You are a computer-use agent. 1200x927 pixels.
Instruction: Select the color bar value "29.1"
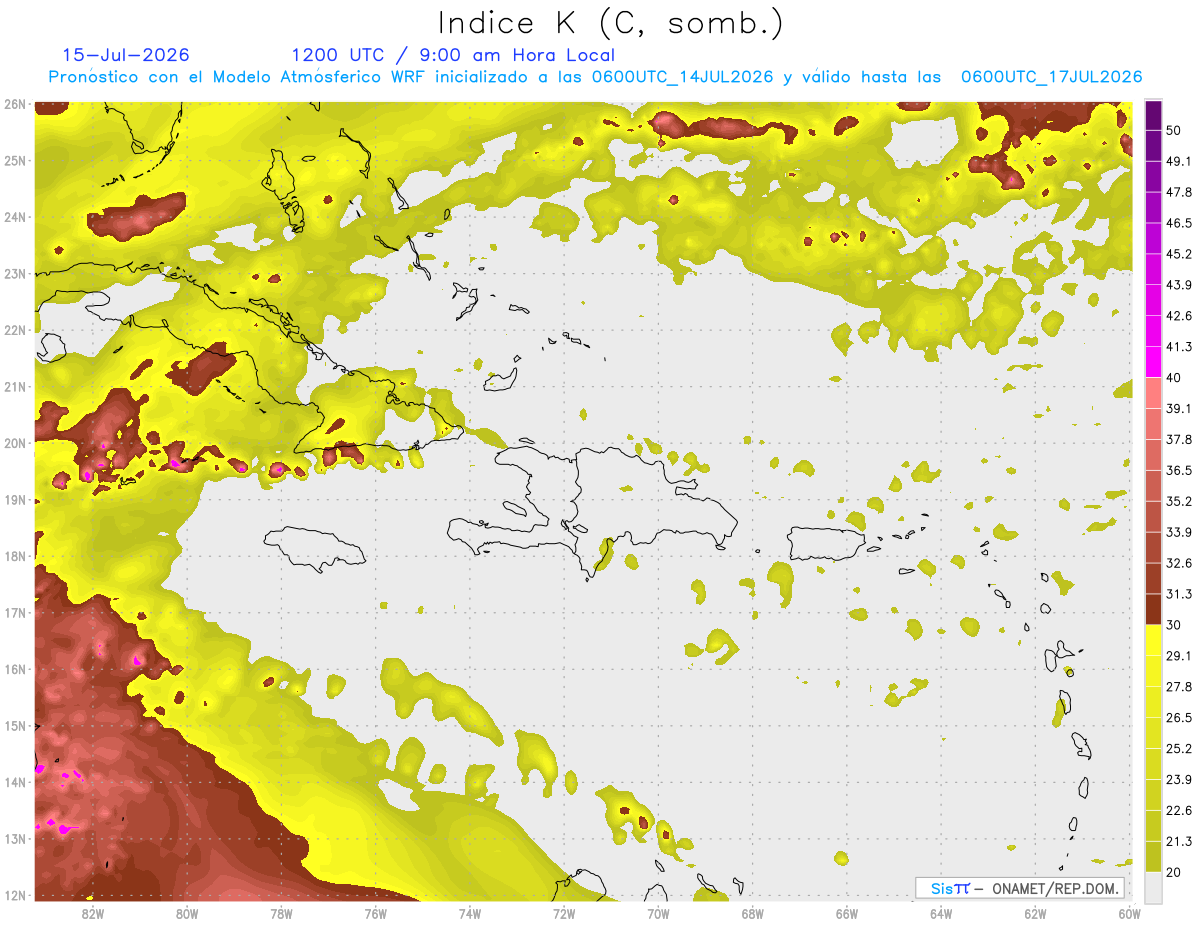(1180, 655)
